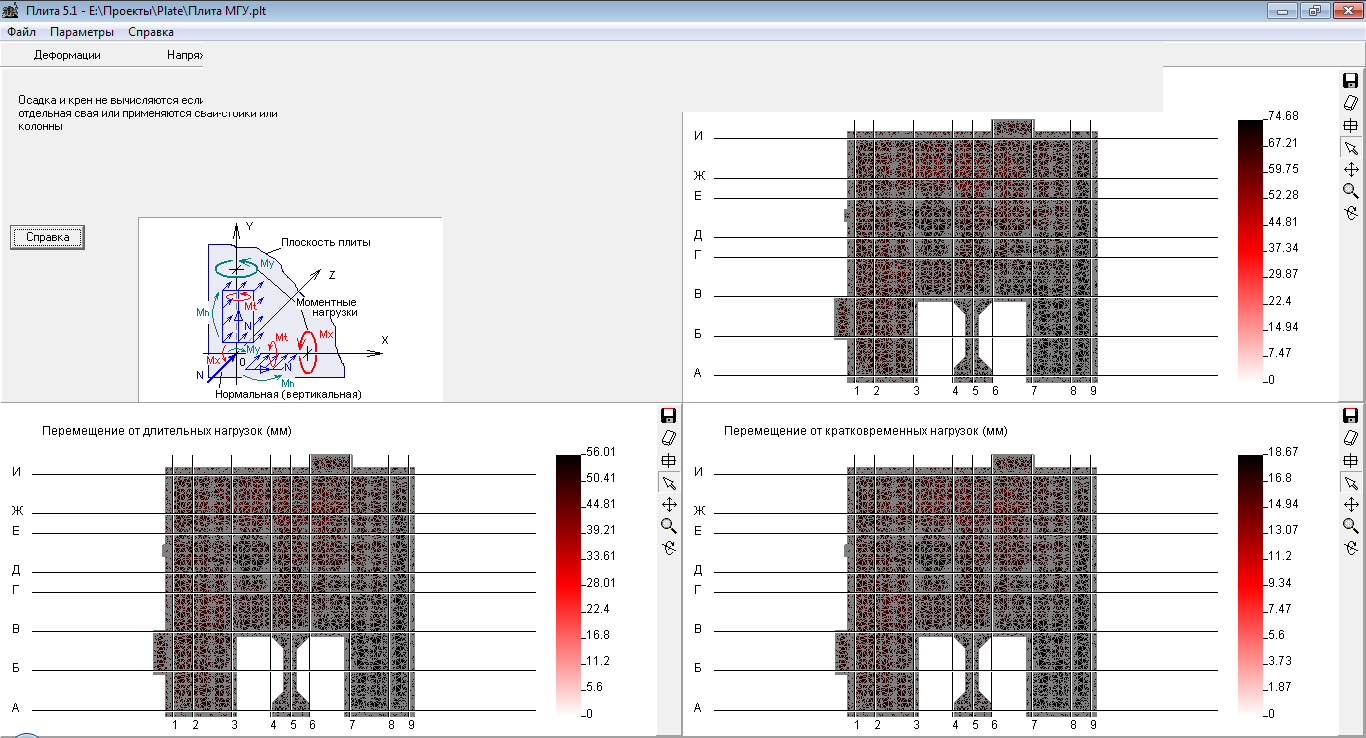This screenshot has height=738, width=1366.
Task: Click legend value 9.34 in short-term scale
Action: click(x=1279, y=583)
